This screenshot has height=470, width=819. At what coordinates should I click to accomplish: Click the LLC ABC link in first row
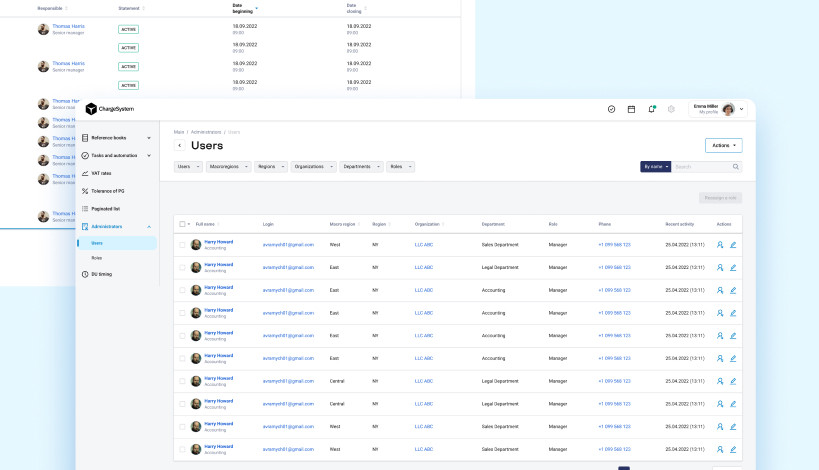point(424,244)
